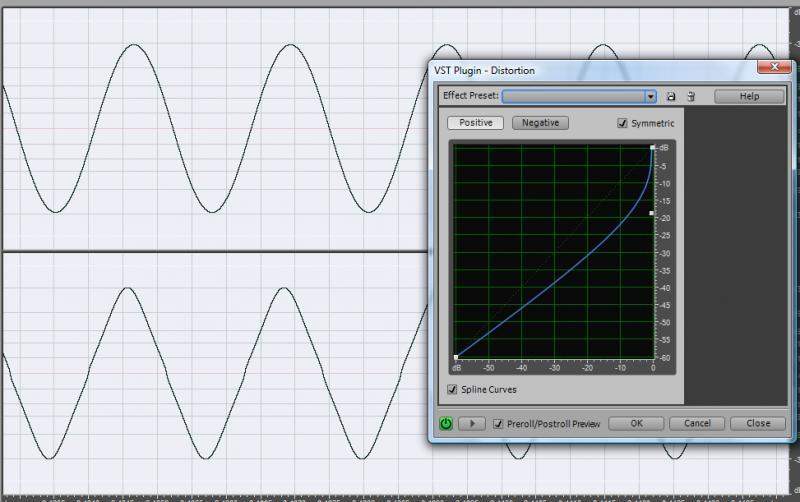The height and width of the screenshot is (502, 800).
Task: Select the bottom-left curve control point
Action: click(456, 357)
